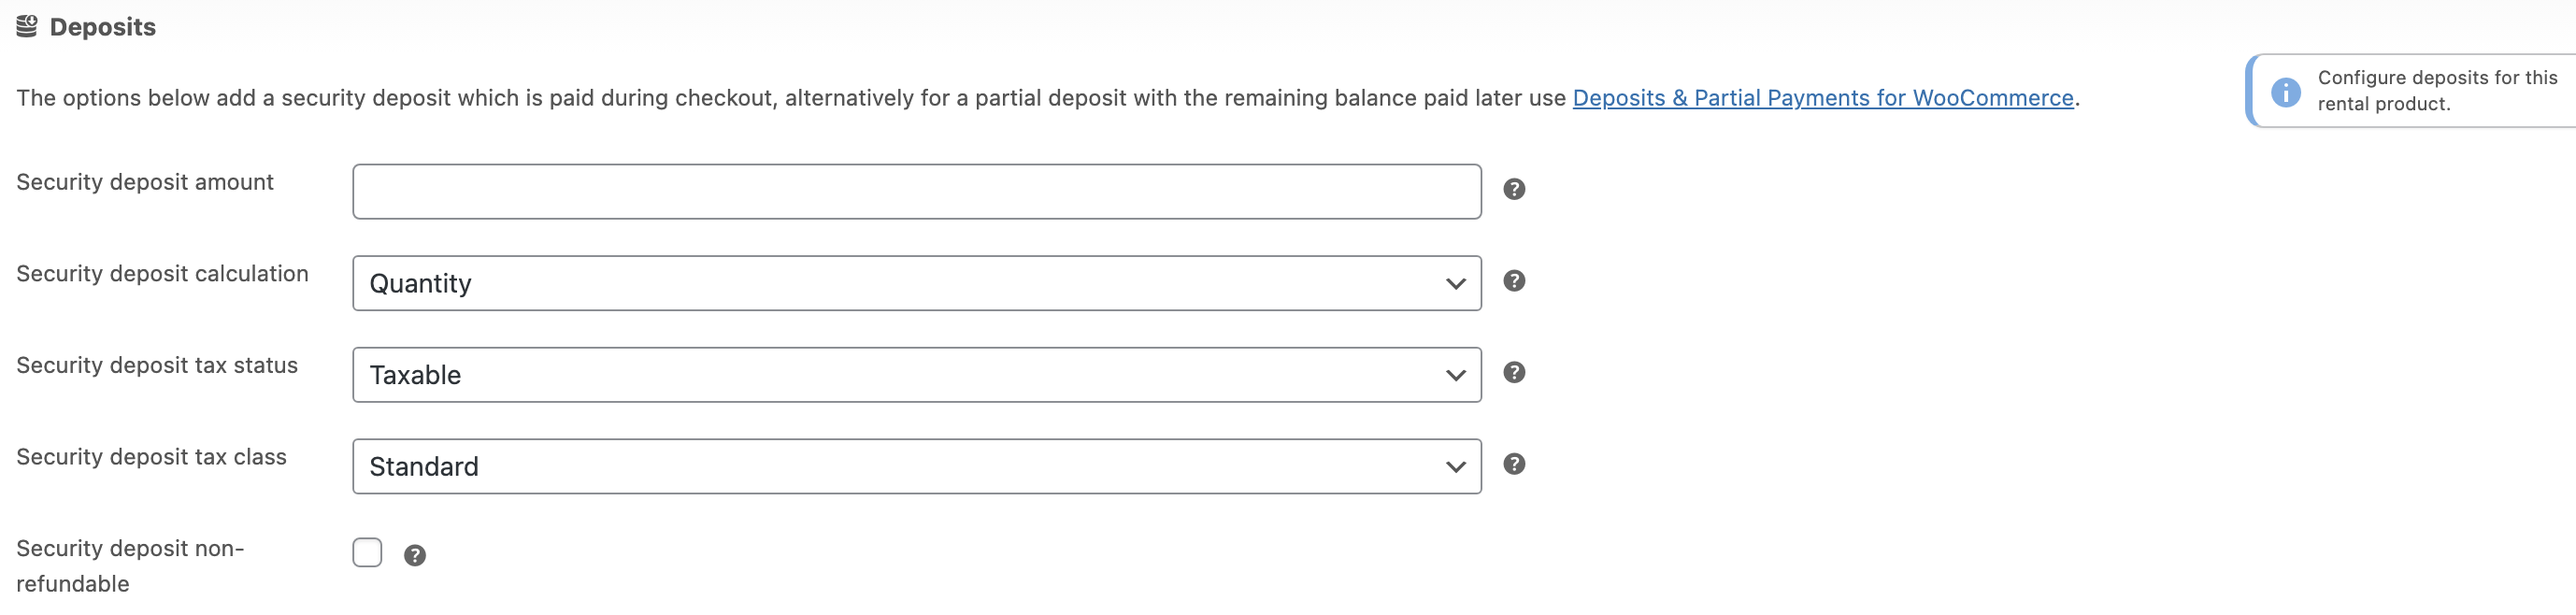The height and width of the screenshot is (615, 2576).
Task: Click help icon beside Security deposit calculation
Action: tap(1514, 281)
